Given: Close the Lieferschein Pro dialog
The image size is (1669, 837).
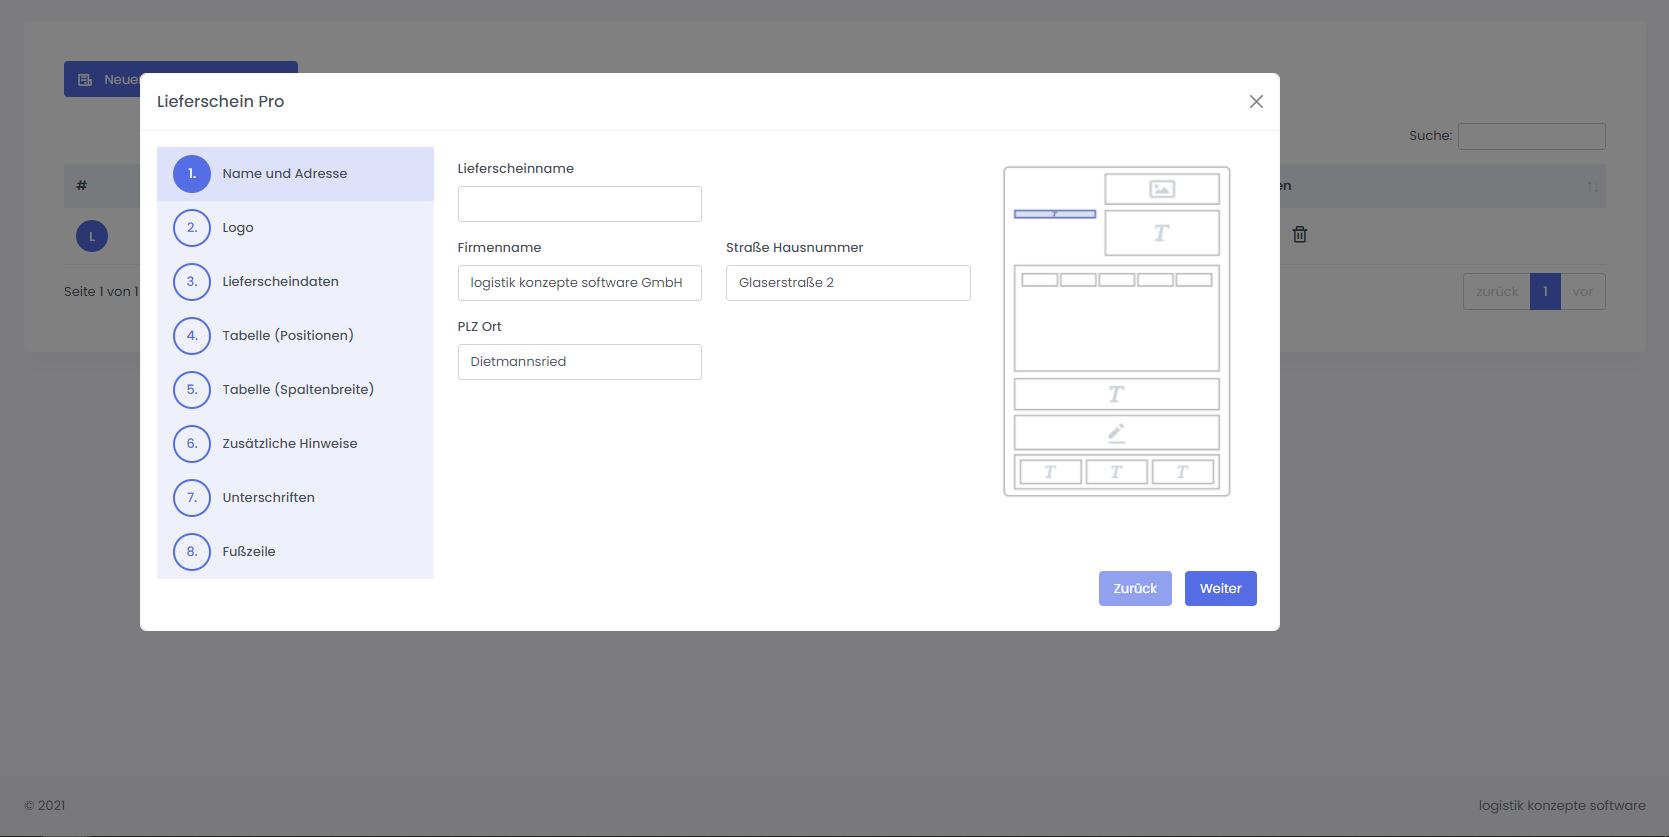Looking at the screenshot, I should pos(1256,102).
